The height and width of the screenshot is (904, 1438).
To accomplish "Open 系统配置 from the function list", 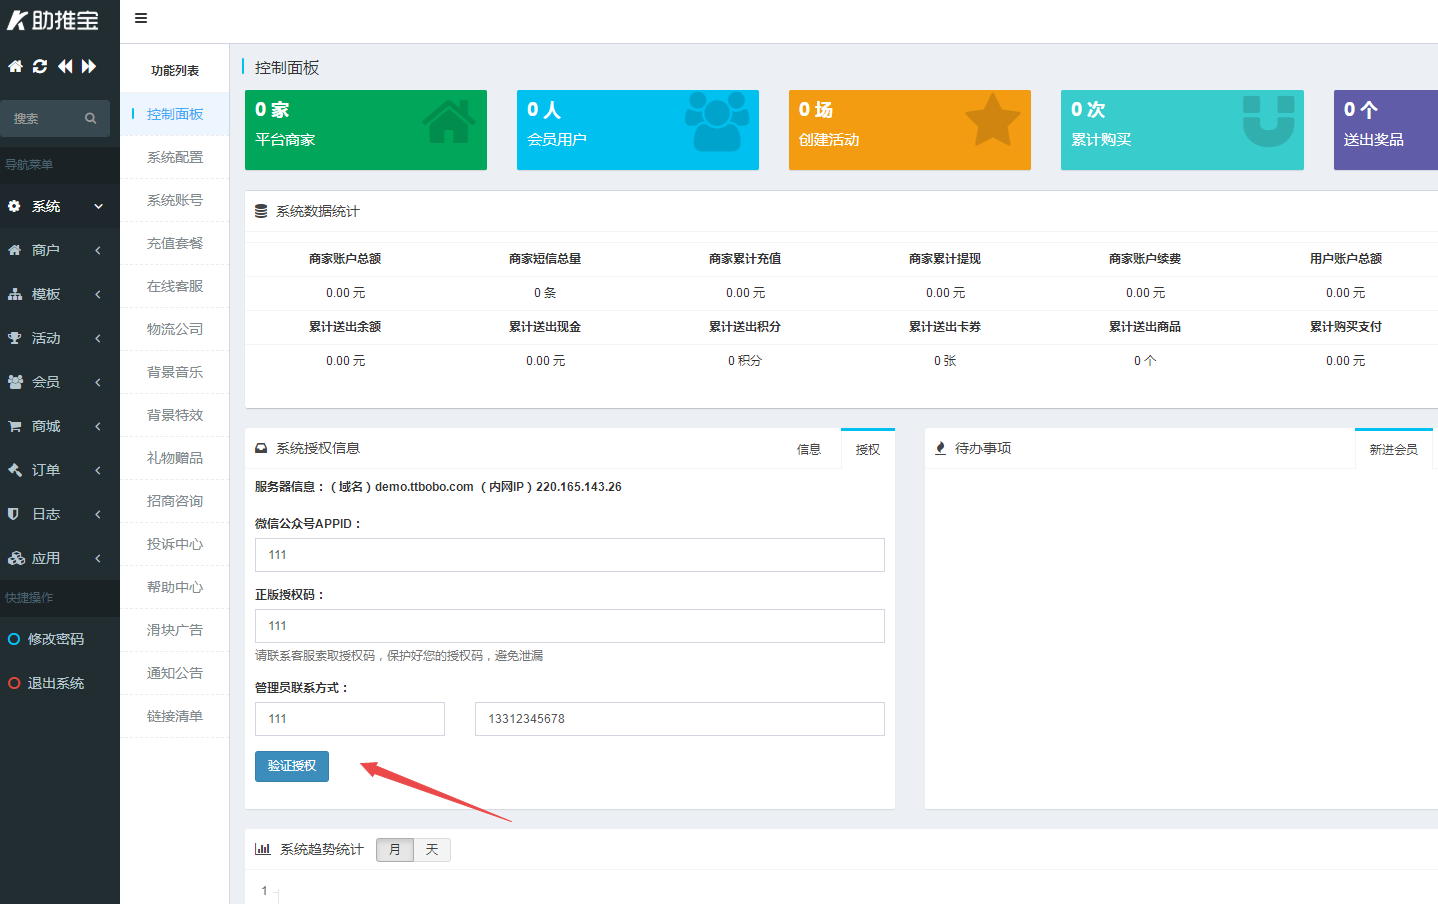I will (173, 156).
